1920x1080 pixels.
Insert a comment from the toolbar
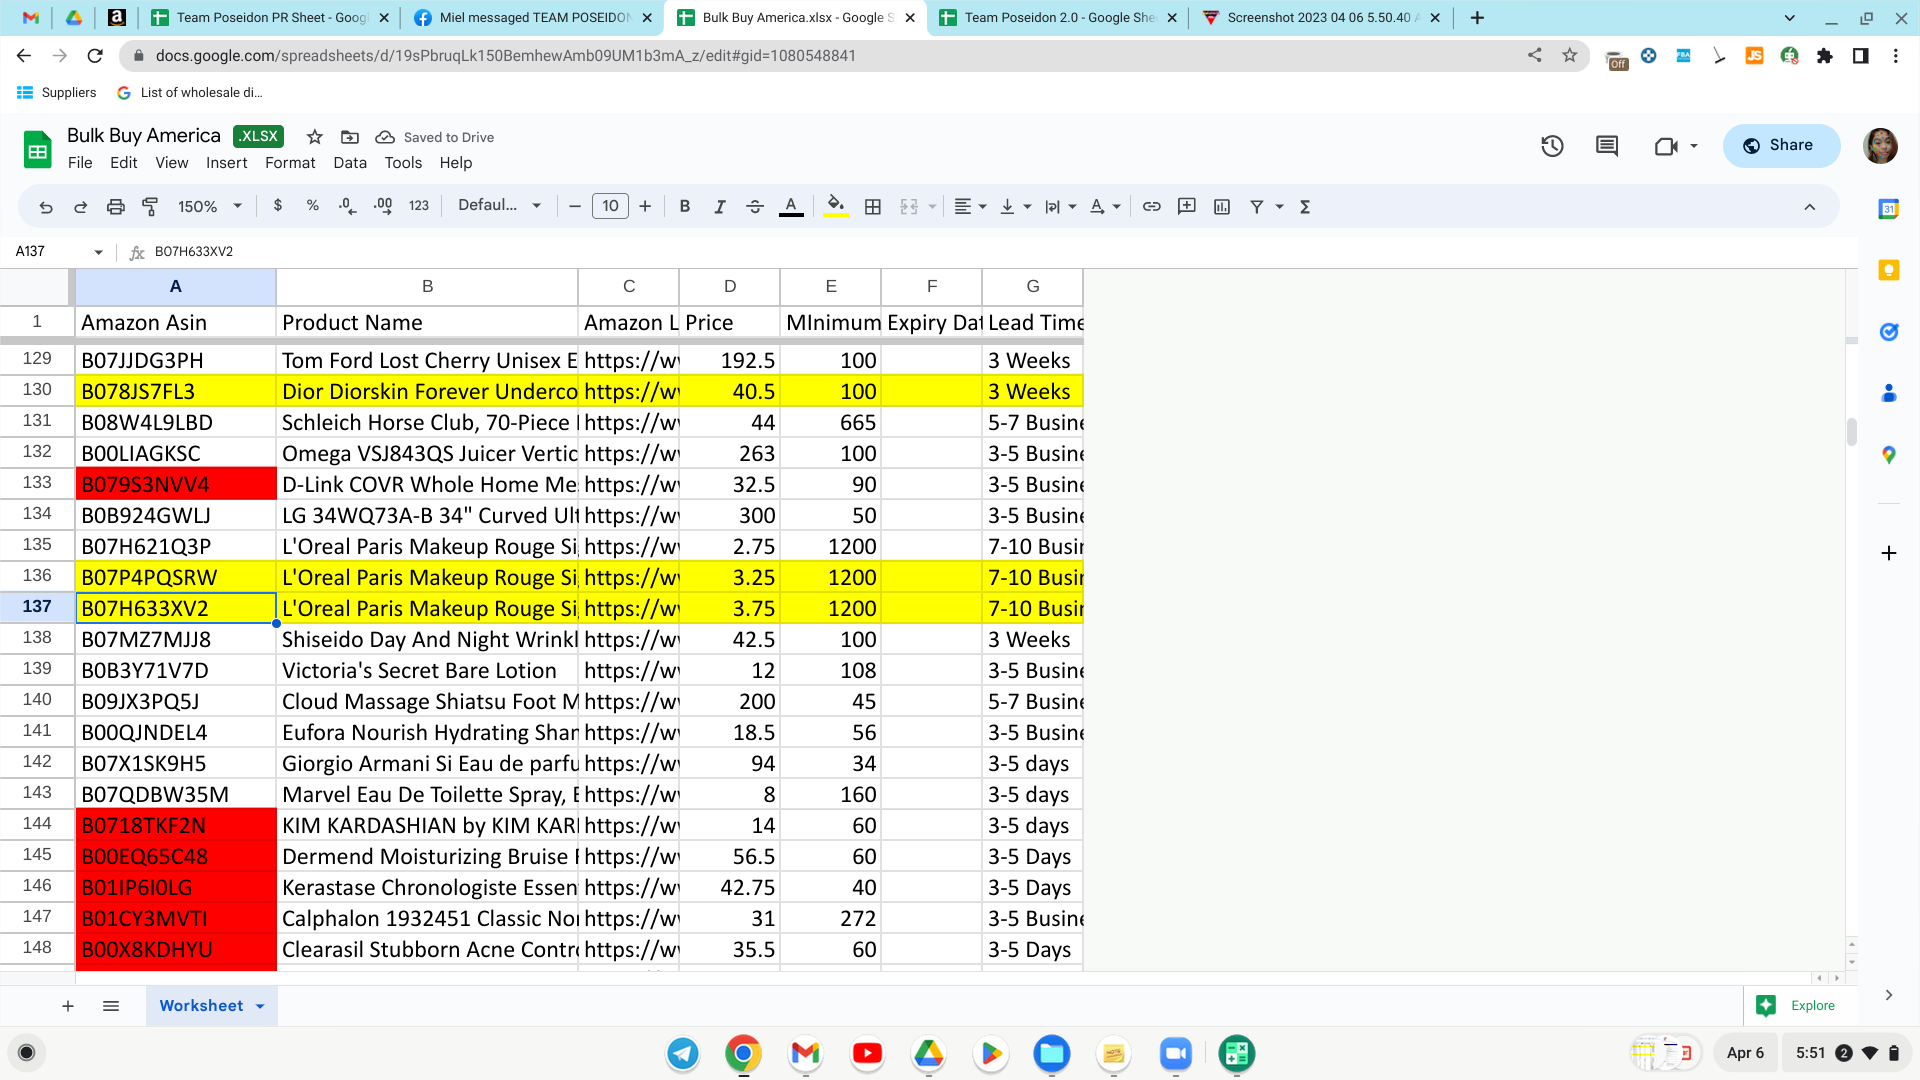pos(1187,206)
